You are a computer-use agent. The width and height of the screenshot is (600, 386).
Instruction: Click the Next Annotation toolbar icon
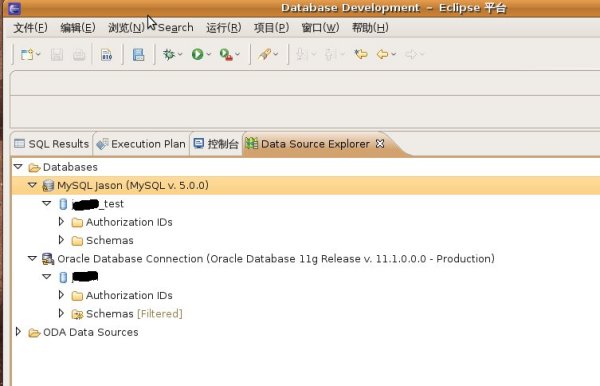[302, 55]
